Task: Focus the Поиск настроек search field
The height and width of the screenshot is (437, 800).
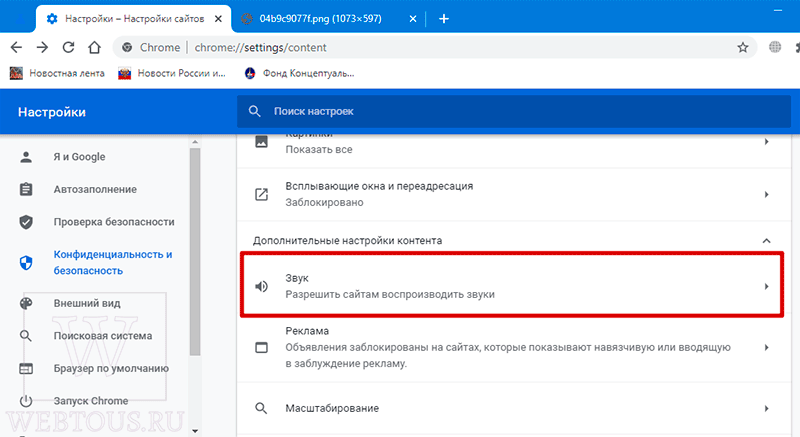Action: point(514,111)
